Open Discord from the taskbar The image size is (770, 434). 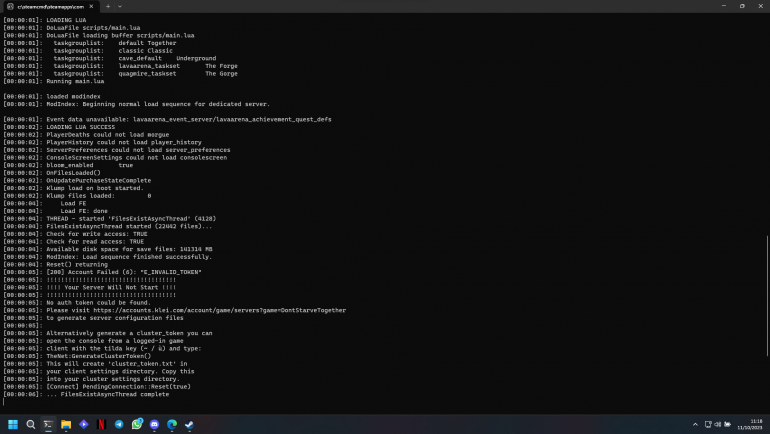155,424
